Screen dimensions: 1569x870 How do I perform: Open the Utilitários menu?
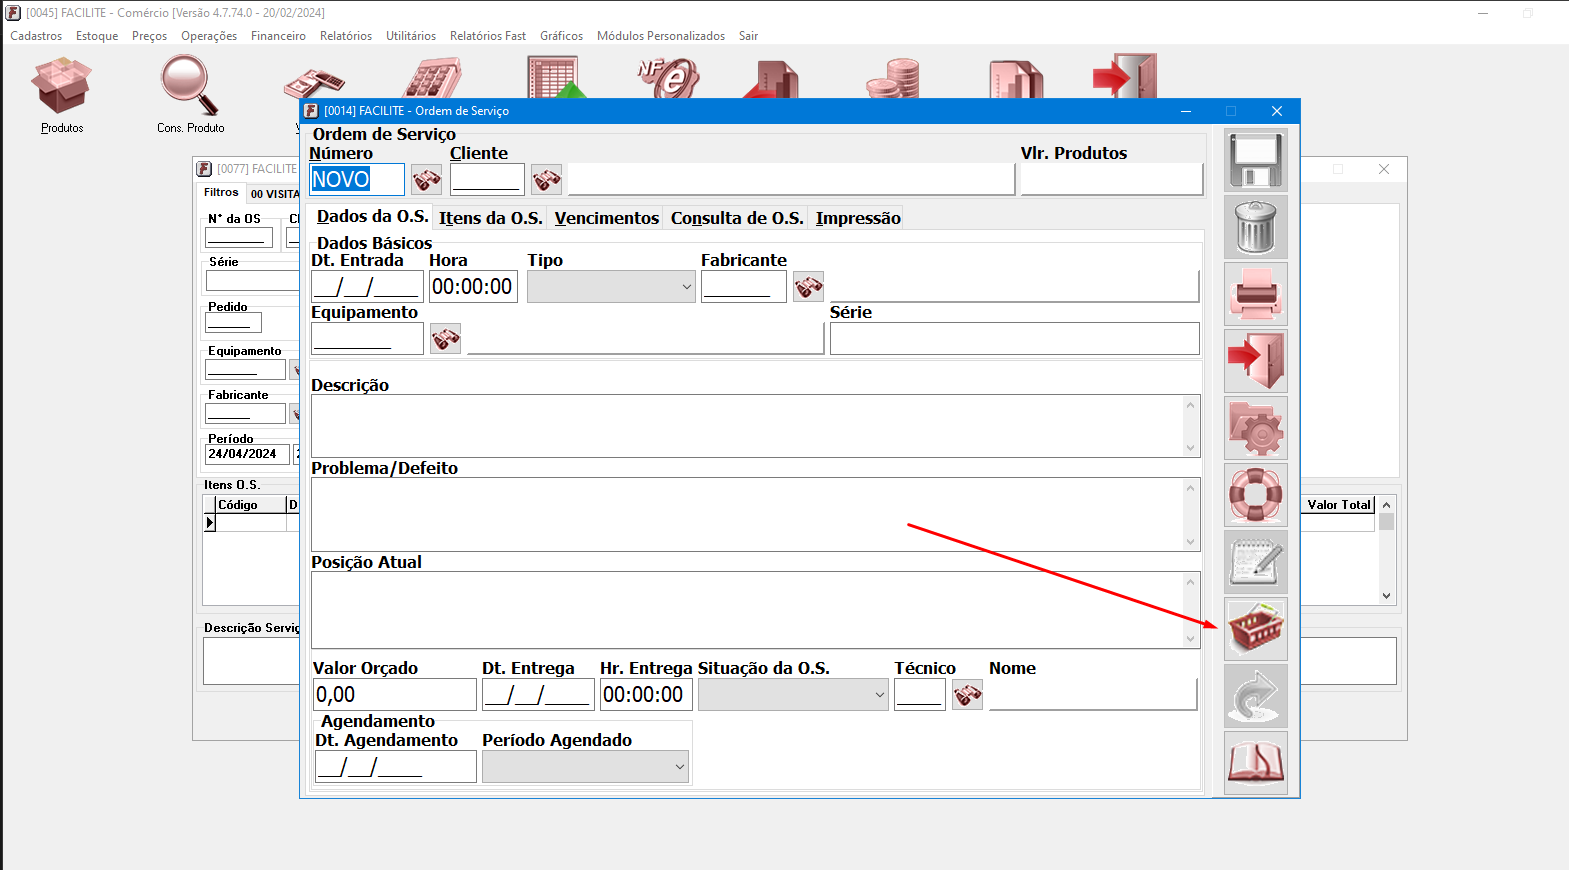pyautogui.click(x=411, y=36)
